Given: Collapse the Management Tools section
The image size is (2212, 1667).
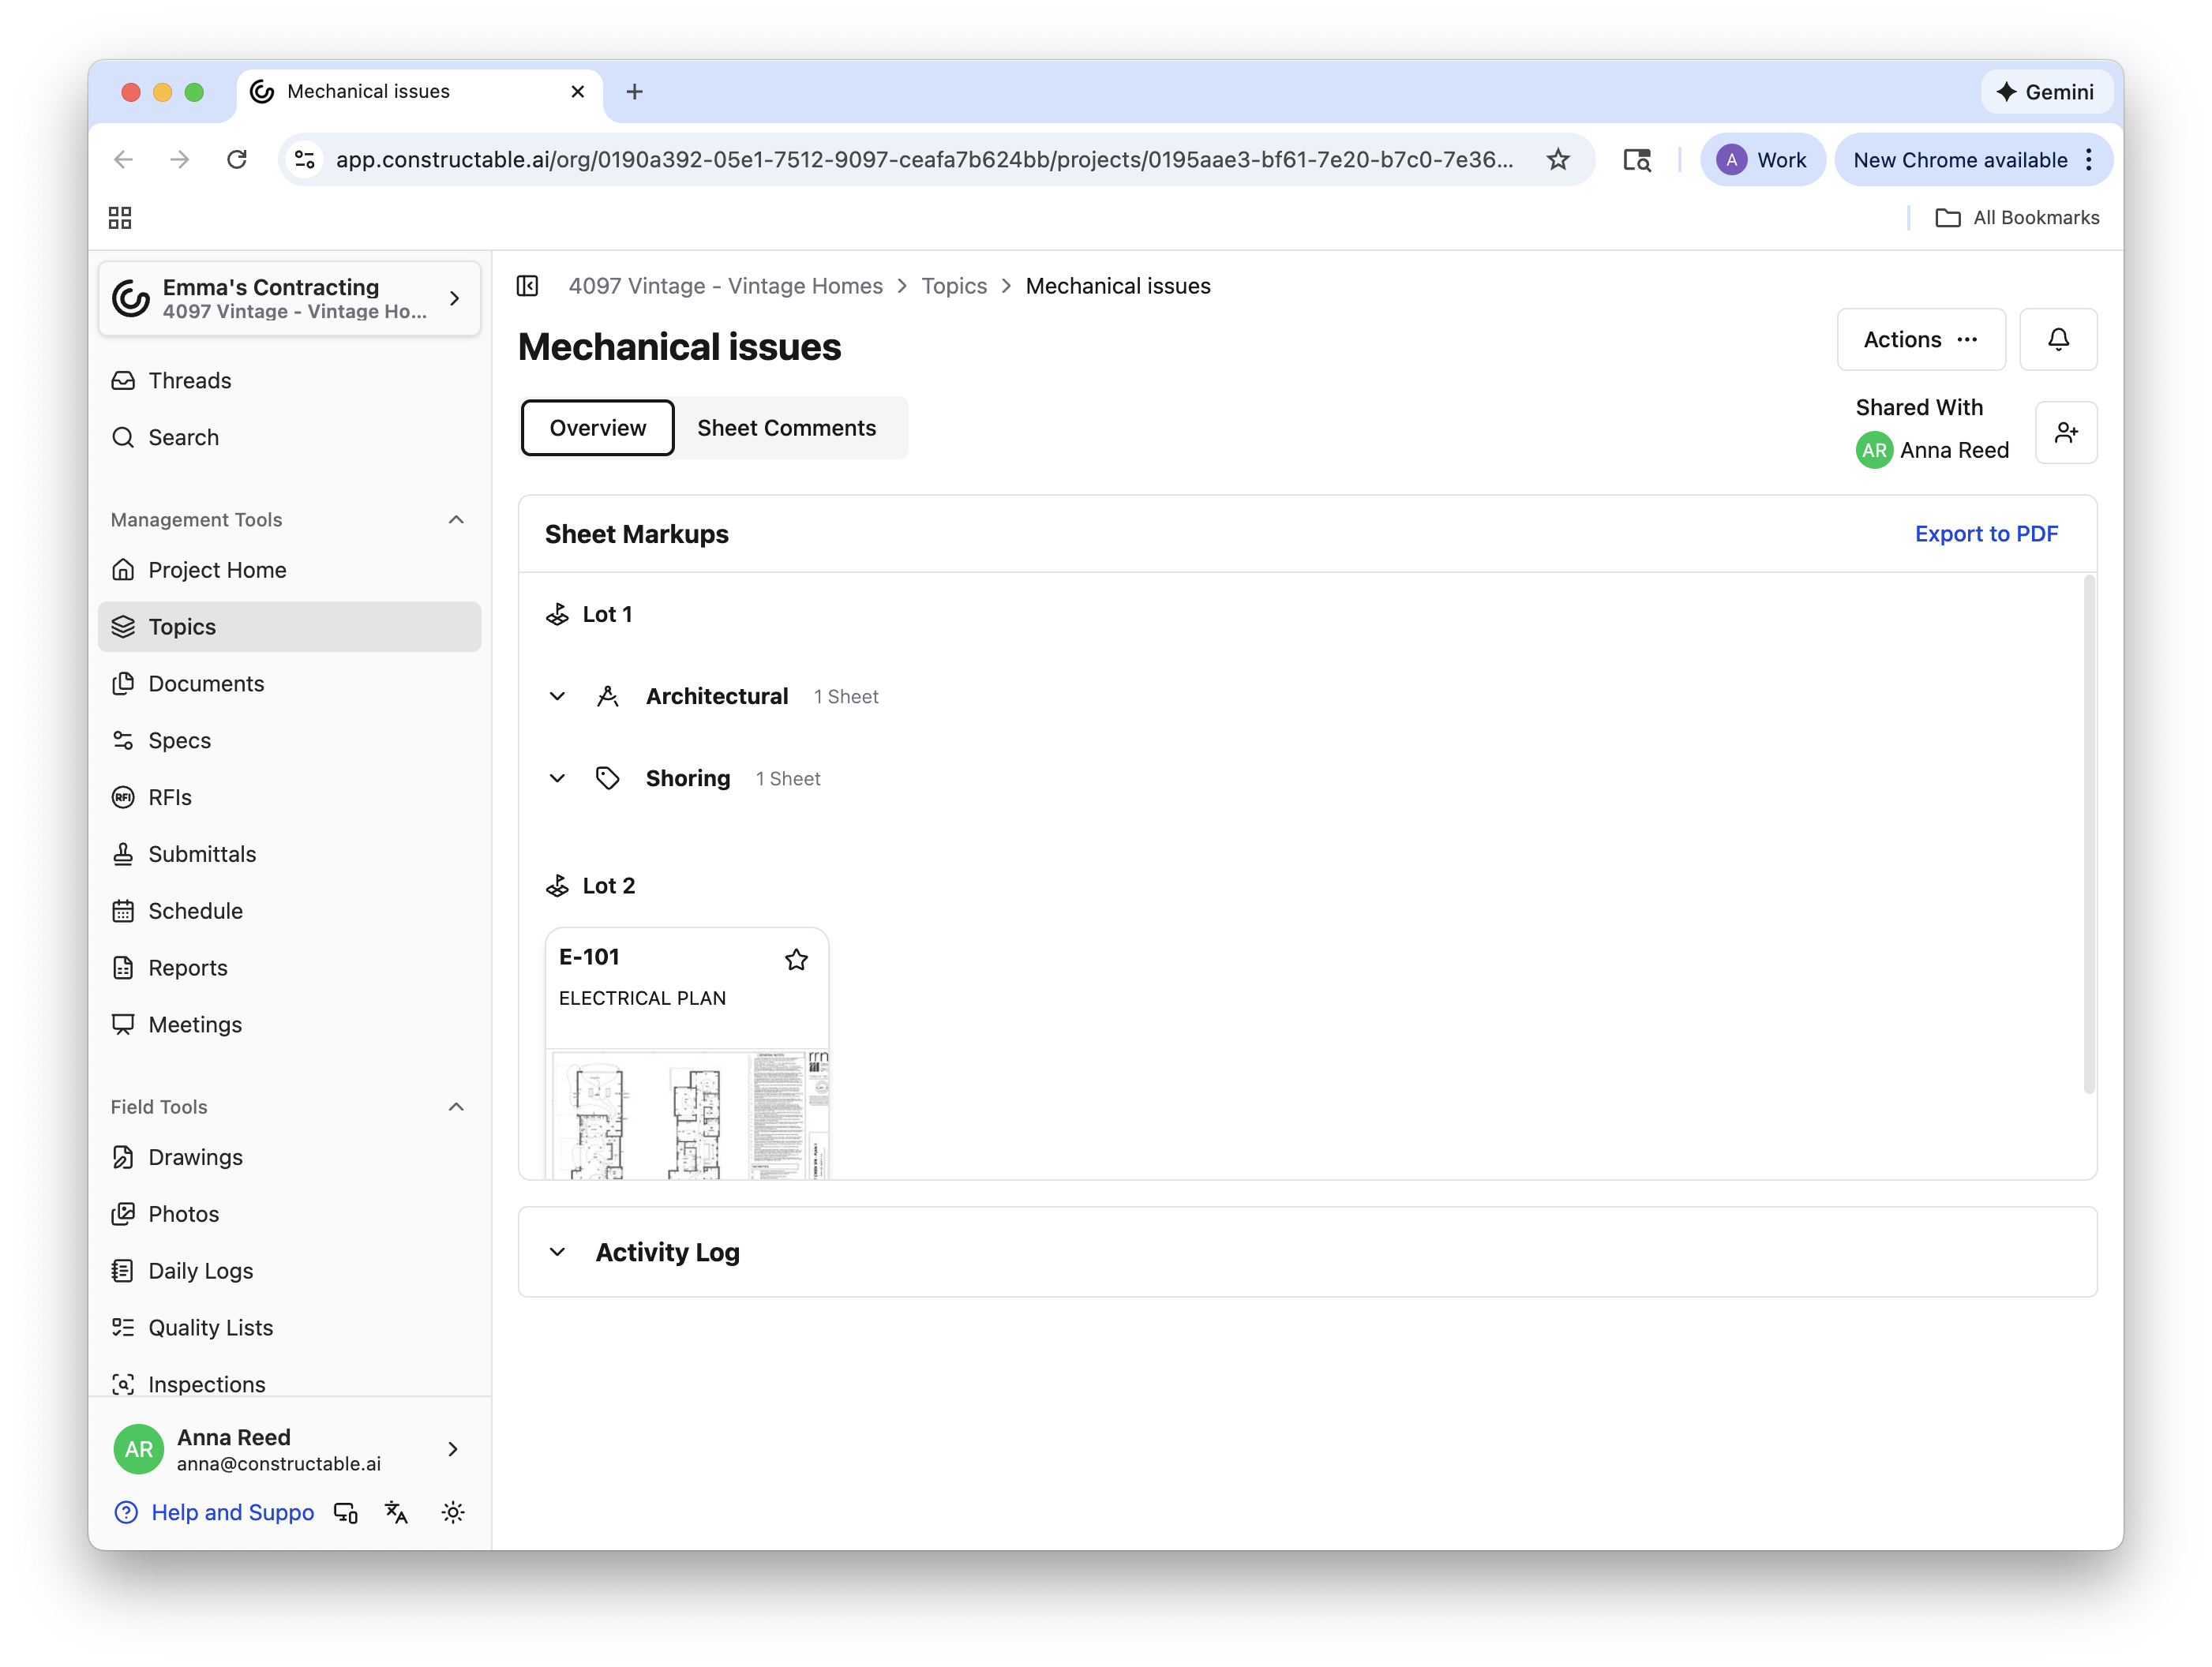Looking at the screenshot, I should [x=456, y=520].
